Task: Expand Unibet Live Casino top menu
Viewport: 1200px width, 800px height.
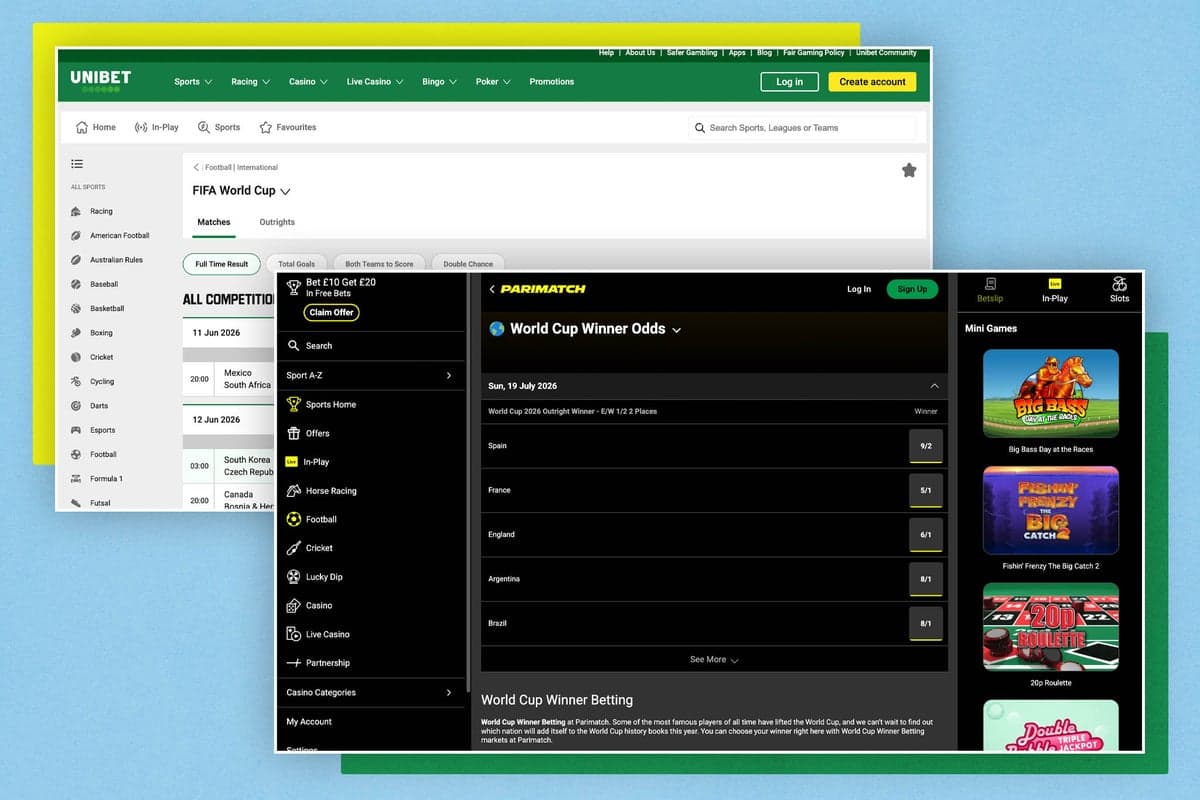Action: tap(375, 82)
